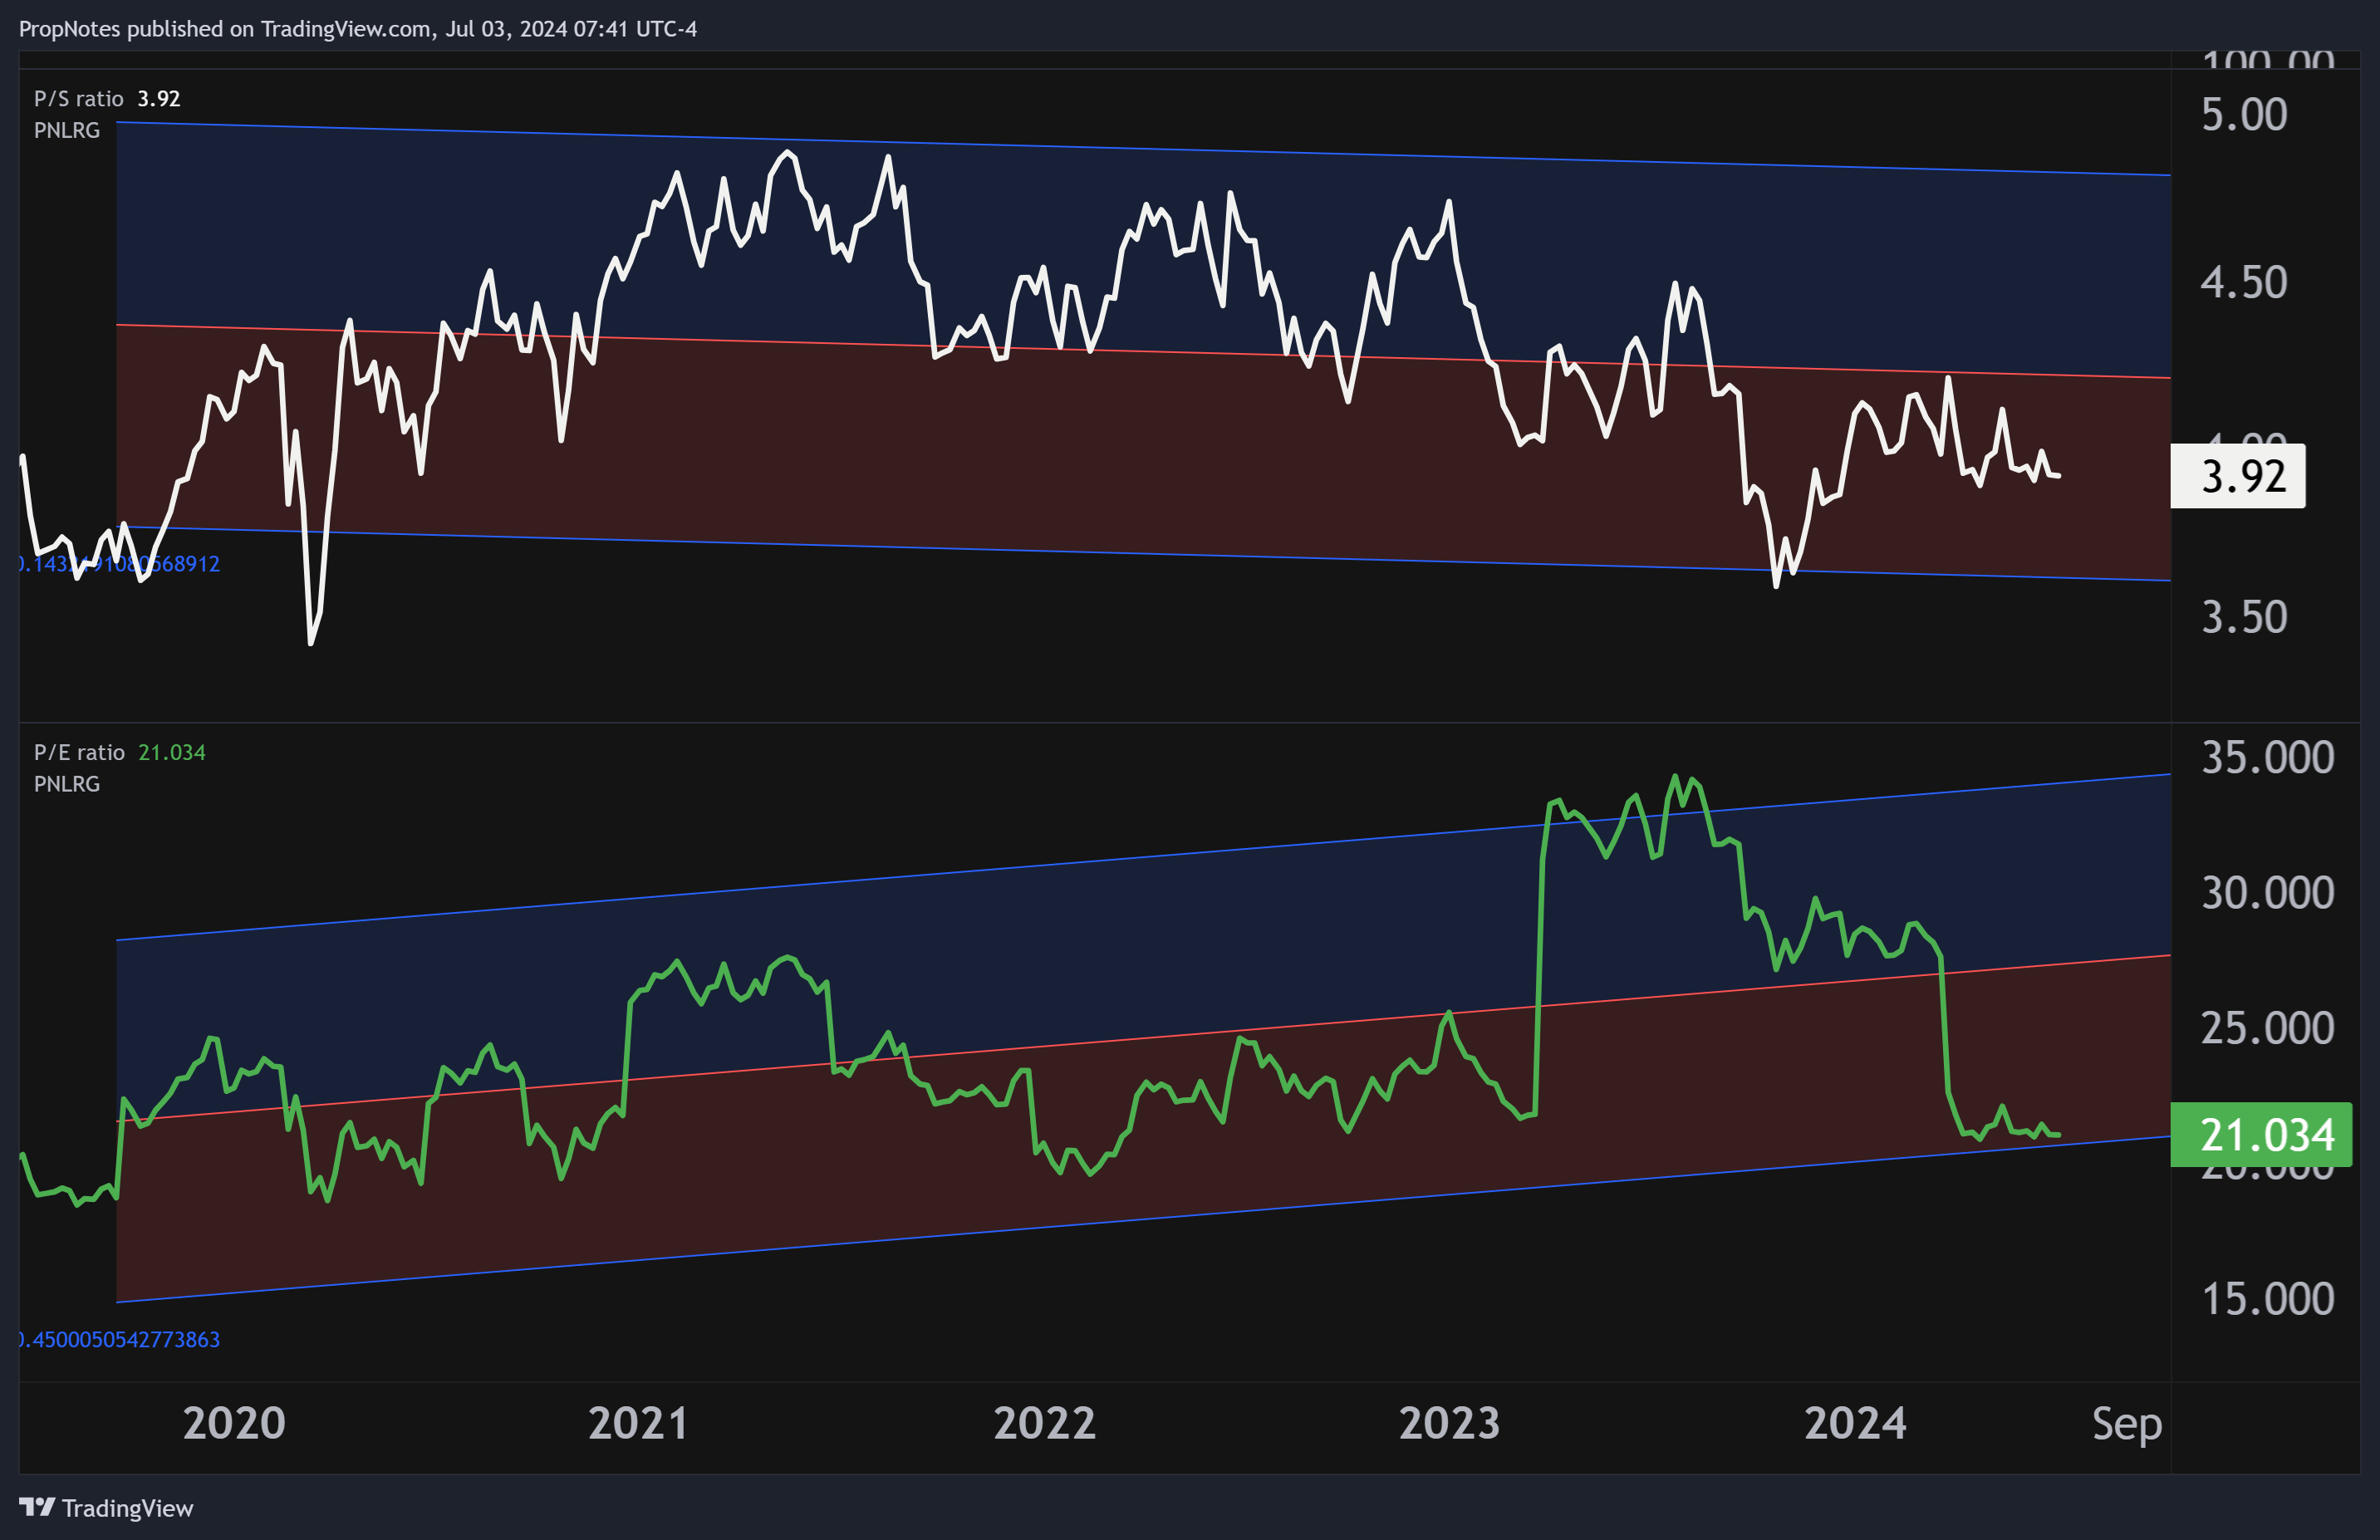The width and height of the screenshot is (2380, 1540).
Task: Click the 5.00 price scale label
Action: [2244, 115]
